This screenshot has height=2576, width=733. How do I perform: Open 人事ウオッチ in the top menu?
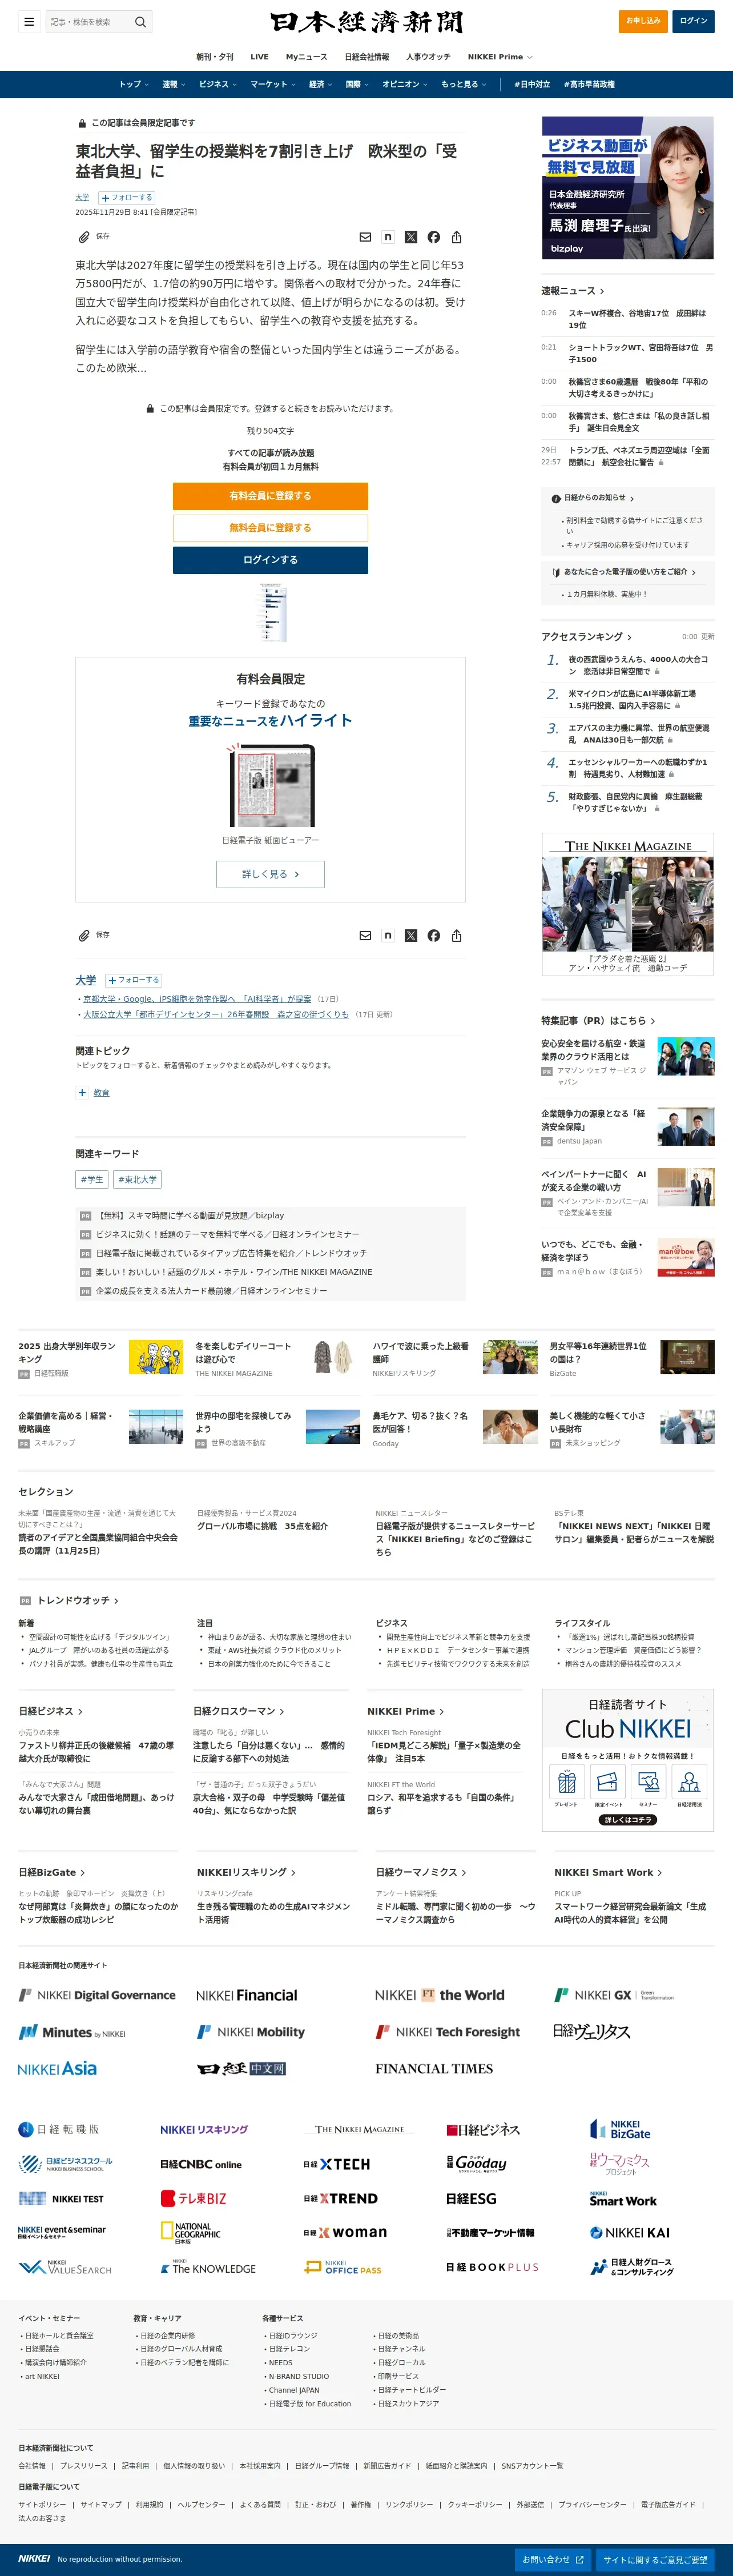point(428,57)
